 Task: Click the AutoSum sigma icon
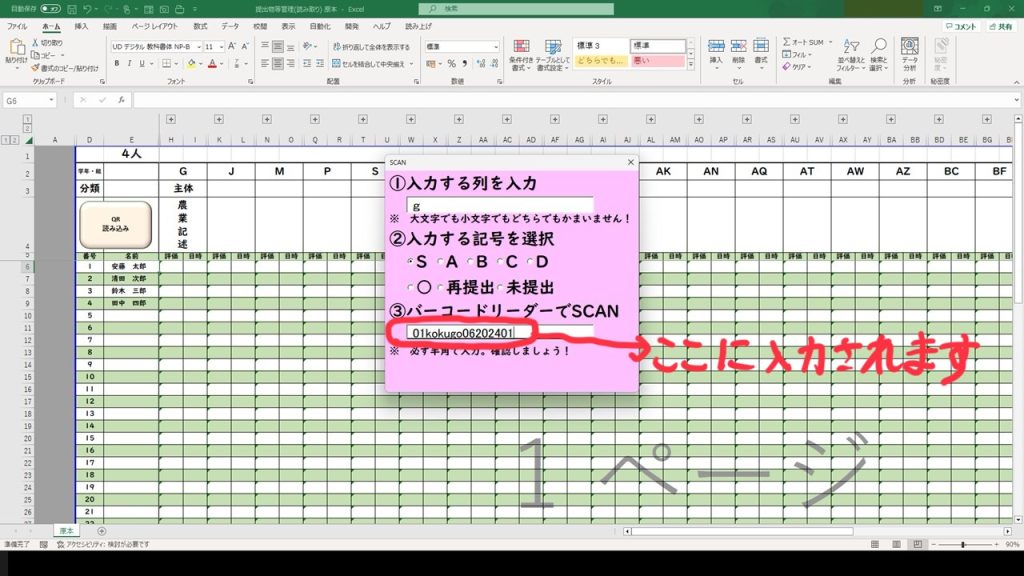pos(788,43)
